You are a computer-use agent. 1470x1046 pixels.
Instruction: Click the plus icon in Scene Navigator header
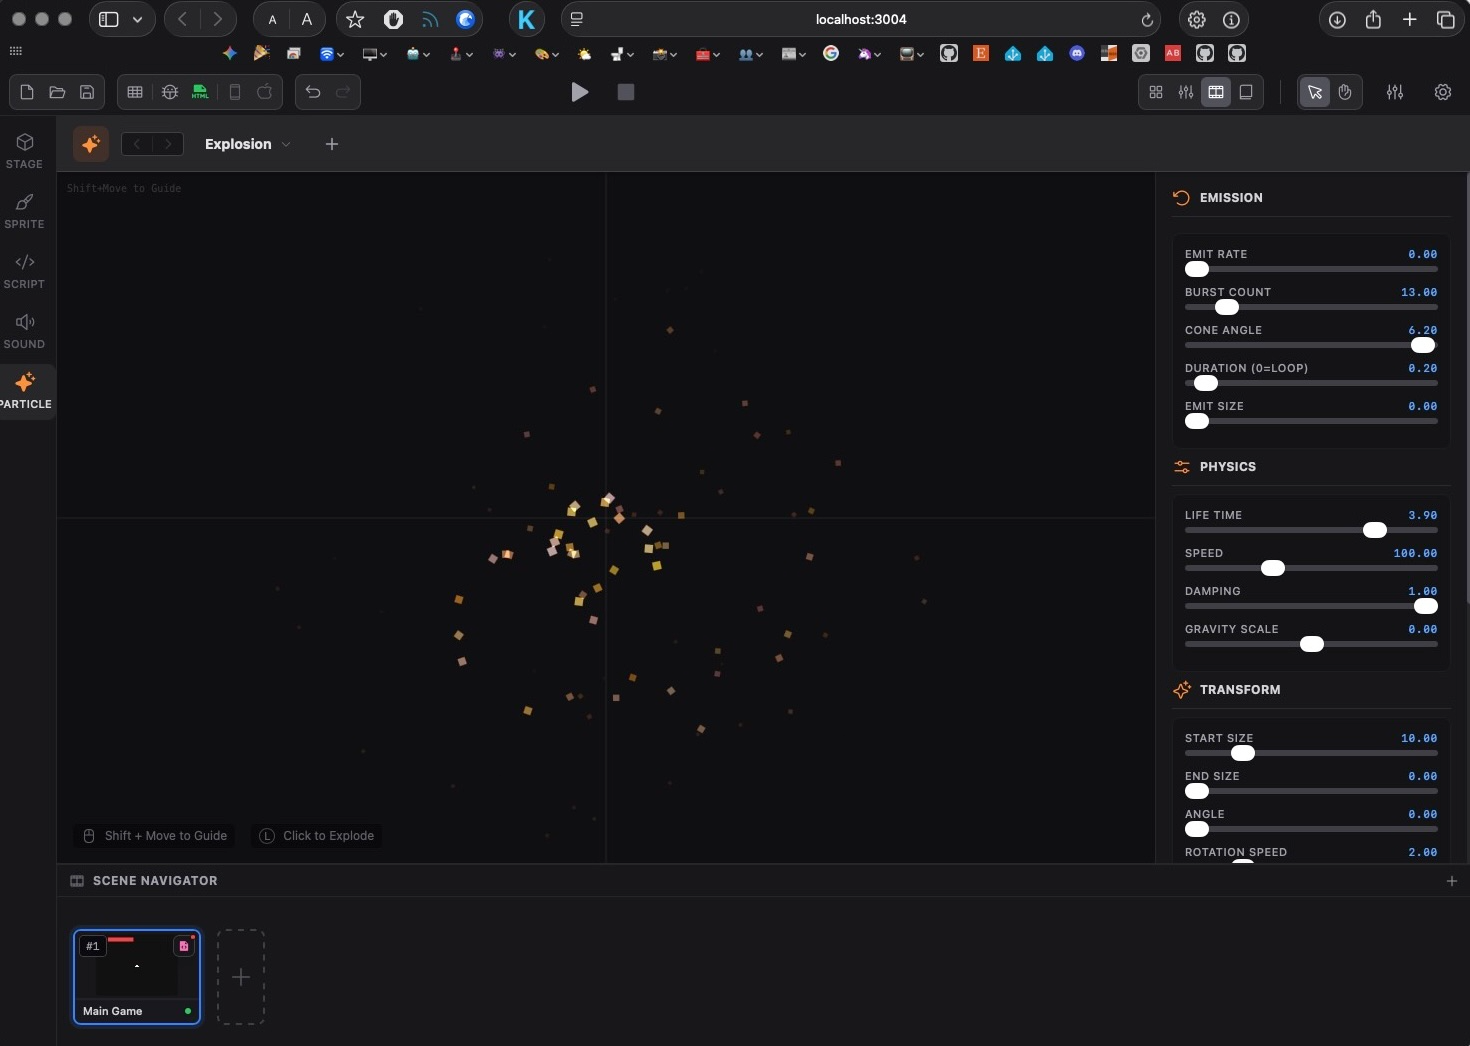pyautogui.click(x=1452, y=881)
